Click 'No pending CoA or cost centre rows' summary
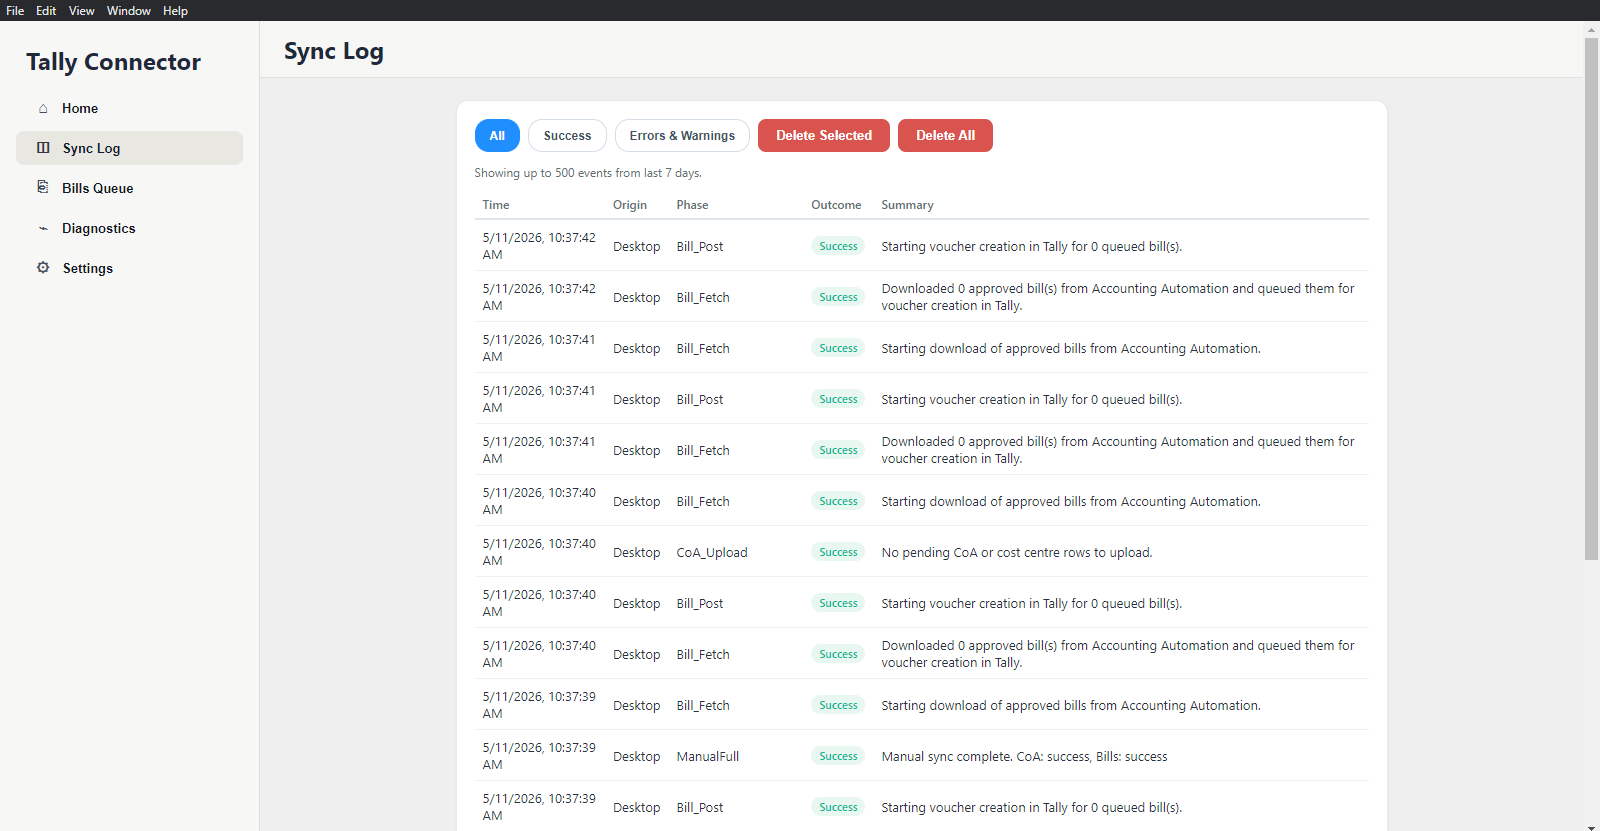This screenshot has width=1600, height=831. pos(1016,552)
